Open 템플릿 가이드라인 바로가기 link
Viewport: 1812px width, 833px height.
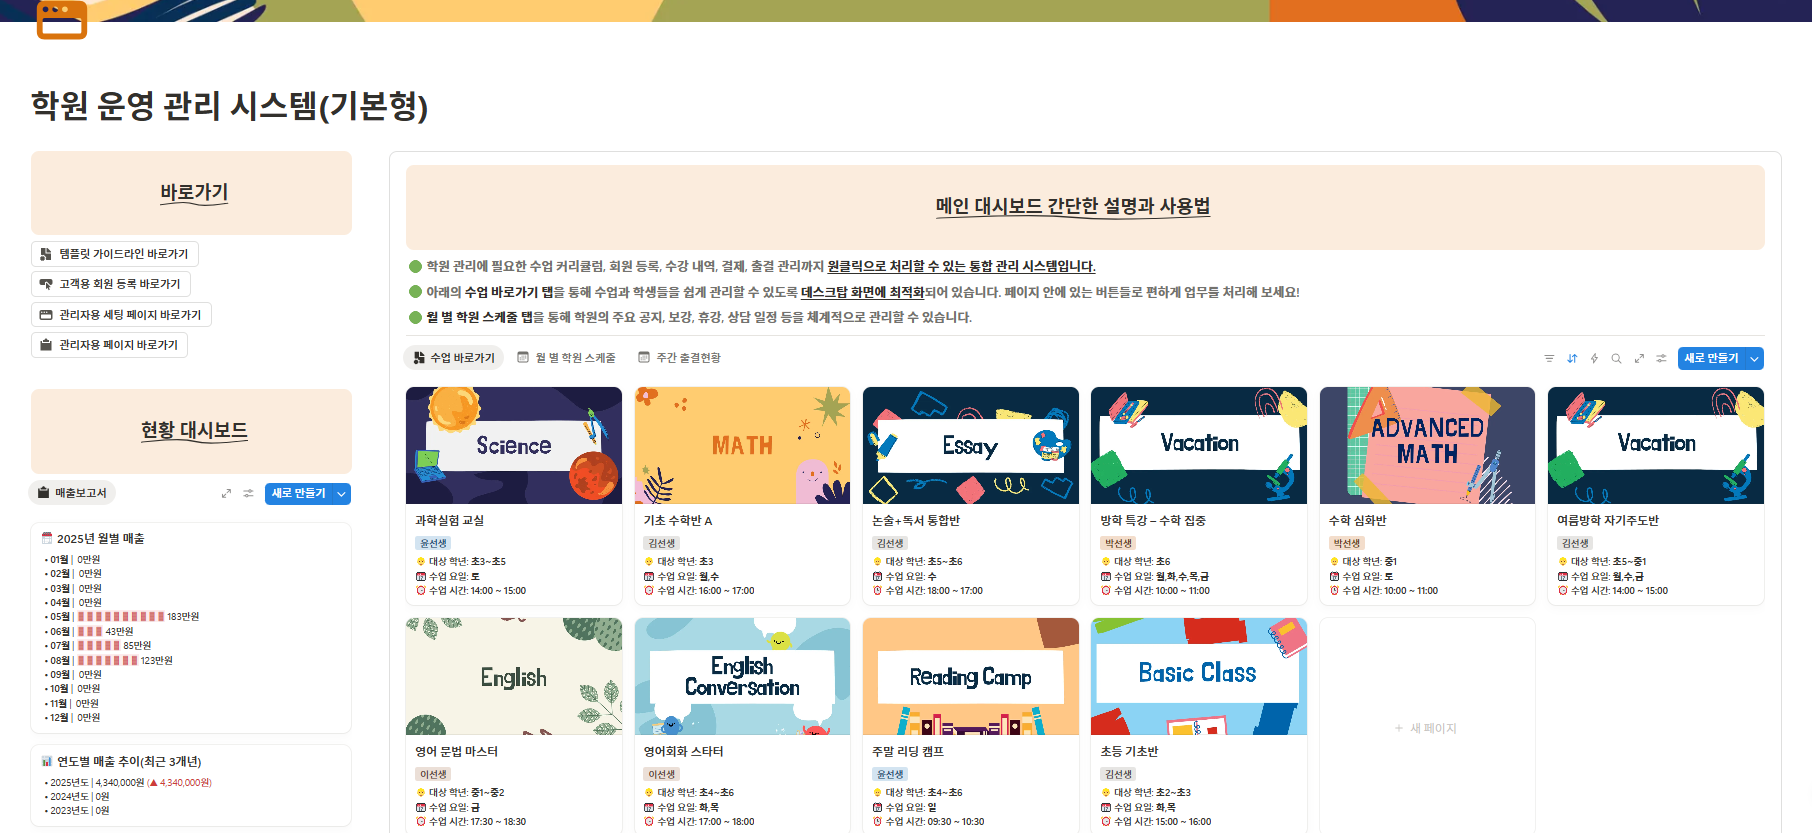(115, 254)
